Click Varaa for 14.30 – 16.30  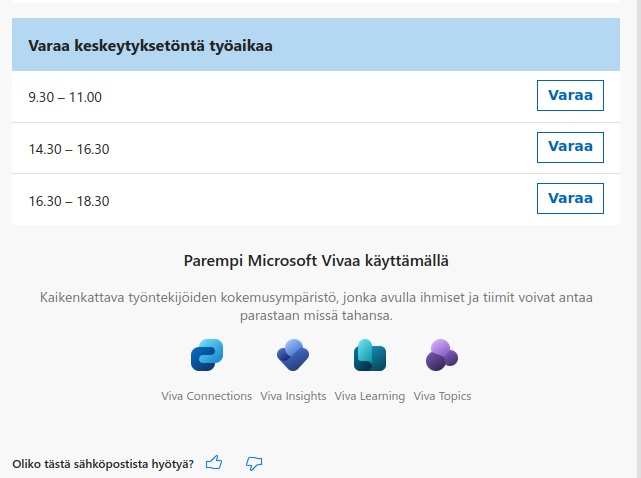coord(570,147)
